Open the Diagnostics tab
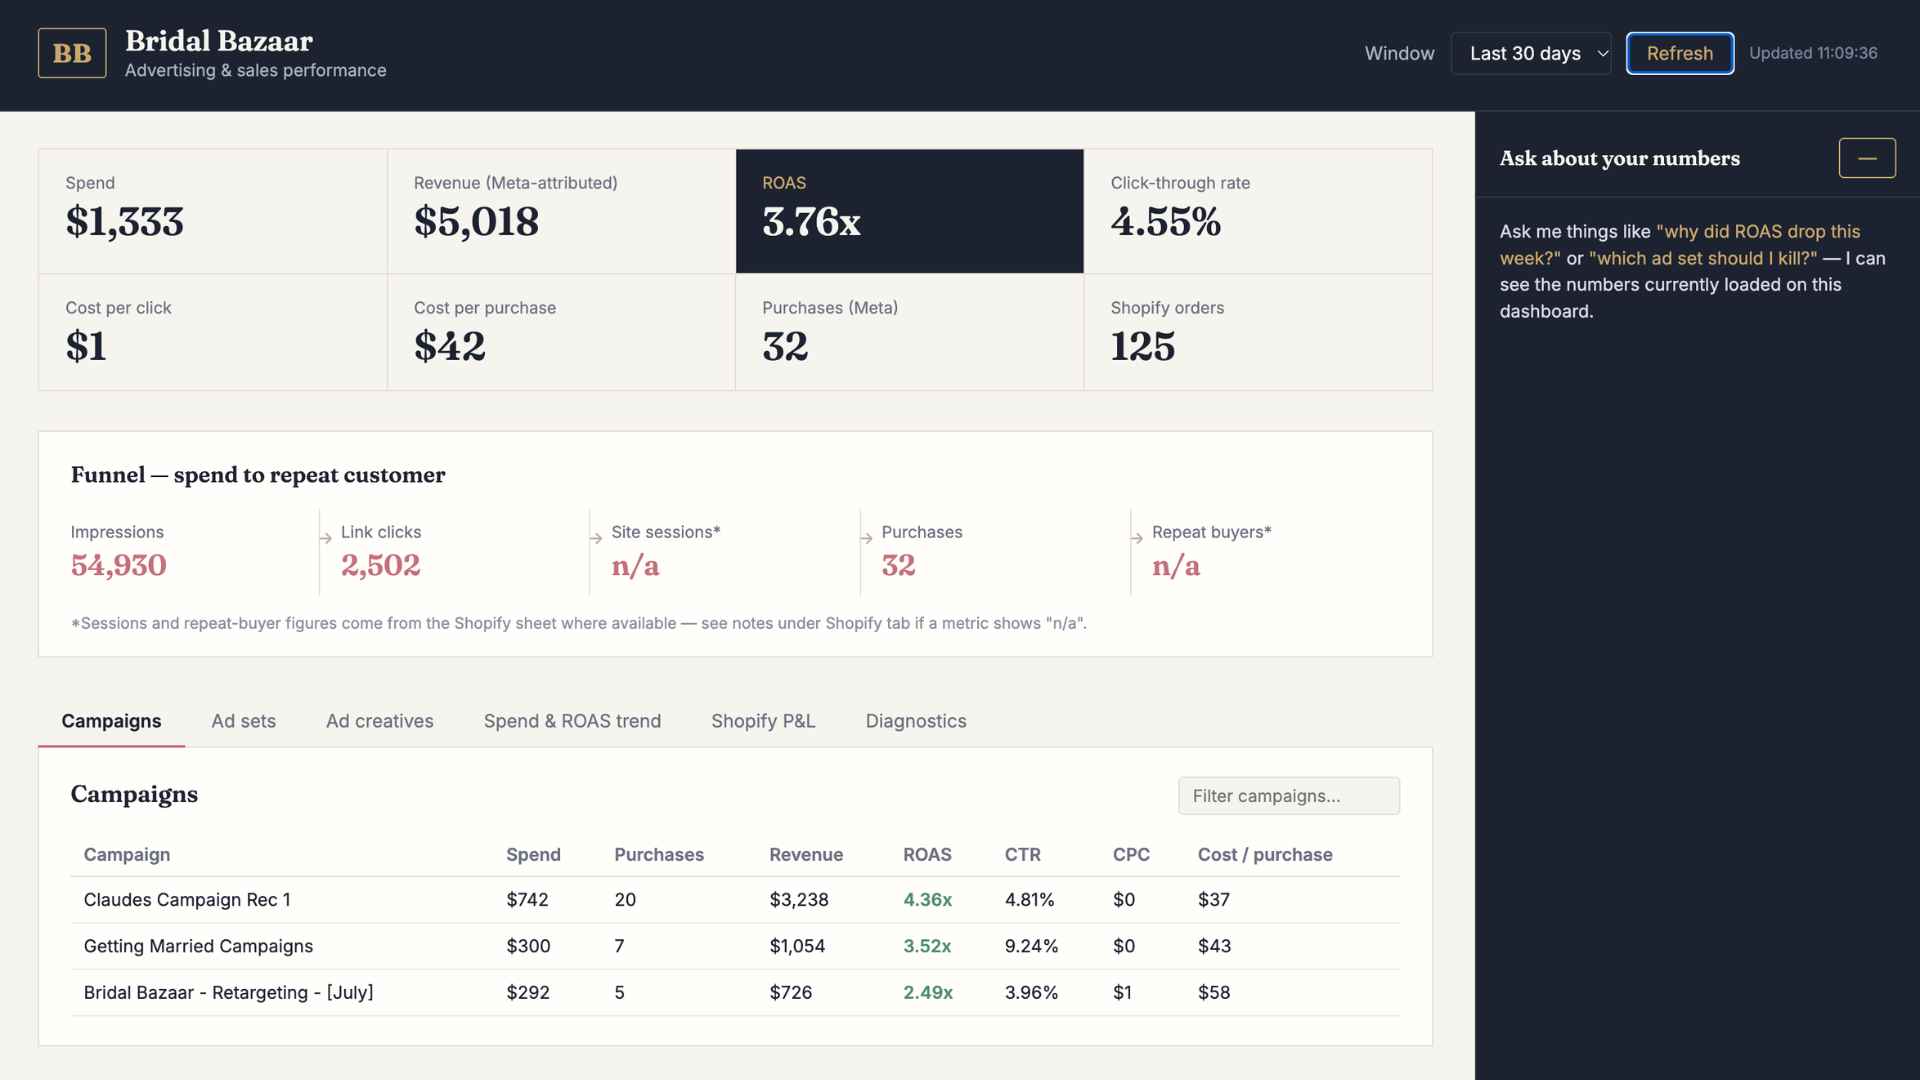 (916, 721)
